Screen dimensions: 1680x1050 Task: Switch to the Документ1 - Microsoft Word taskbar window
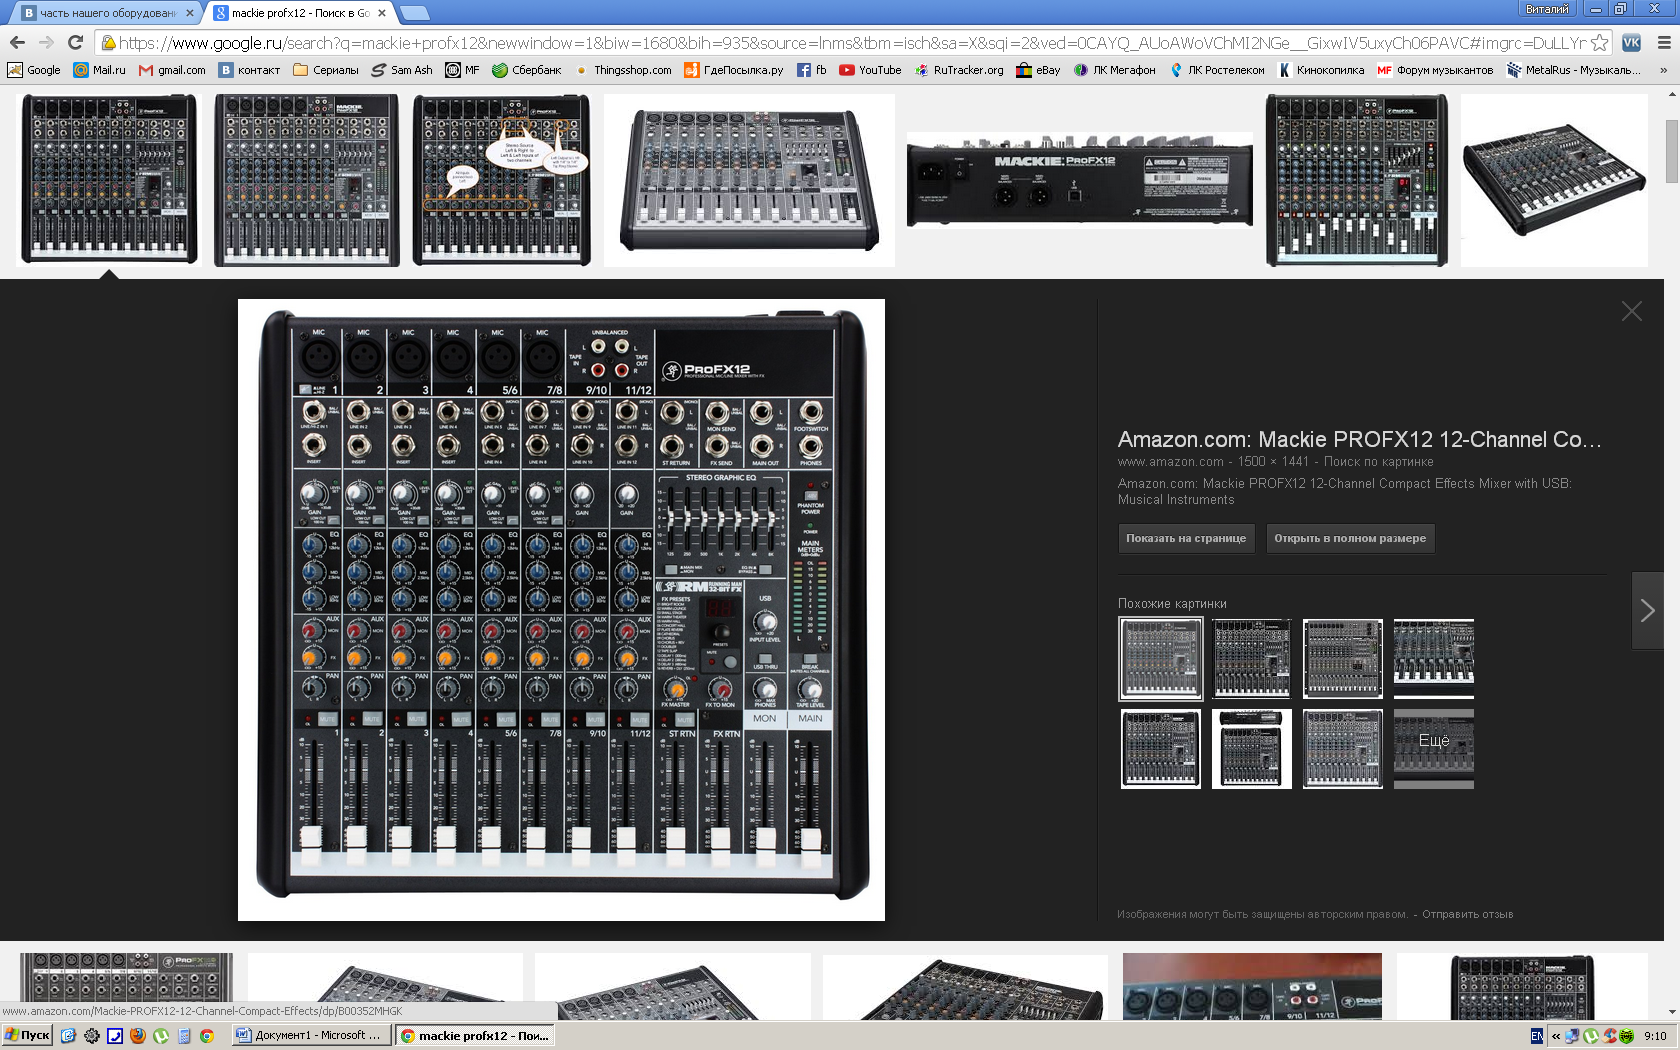[311, 1036]
